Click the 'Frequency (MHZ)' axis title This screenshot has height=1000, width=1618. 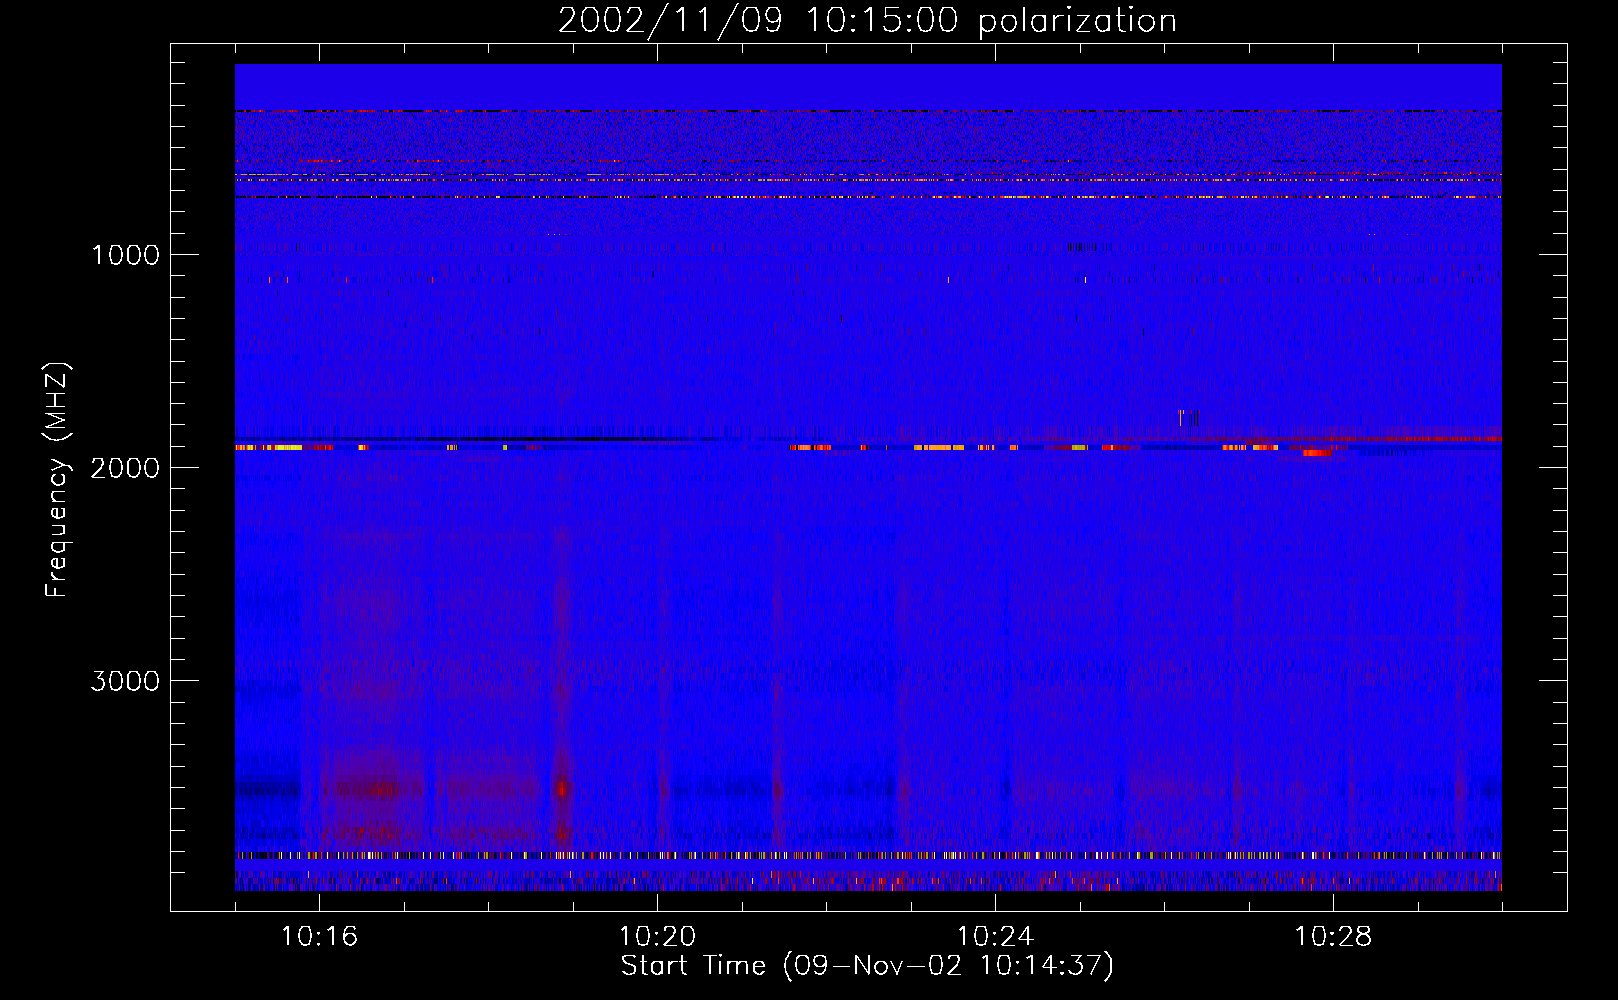(x=57, y=480)
